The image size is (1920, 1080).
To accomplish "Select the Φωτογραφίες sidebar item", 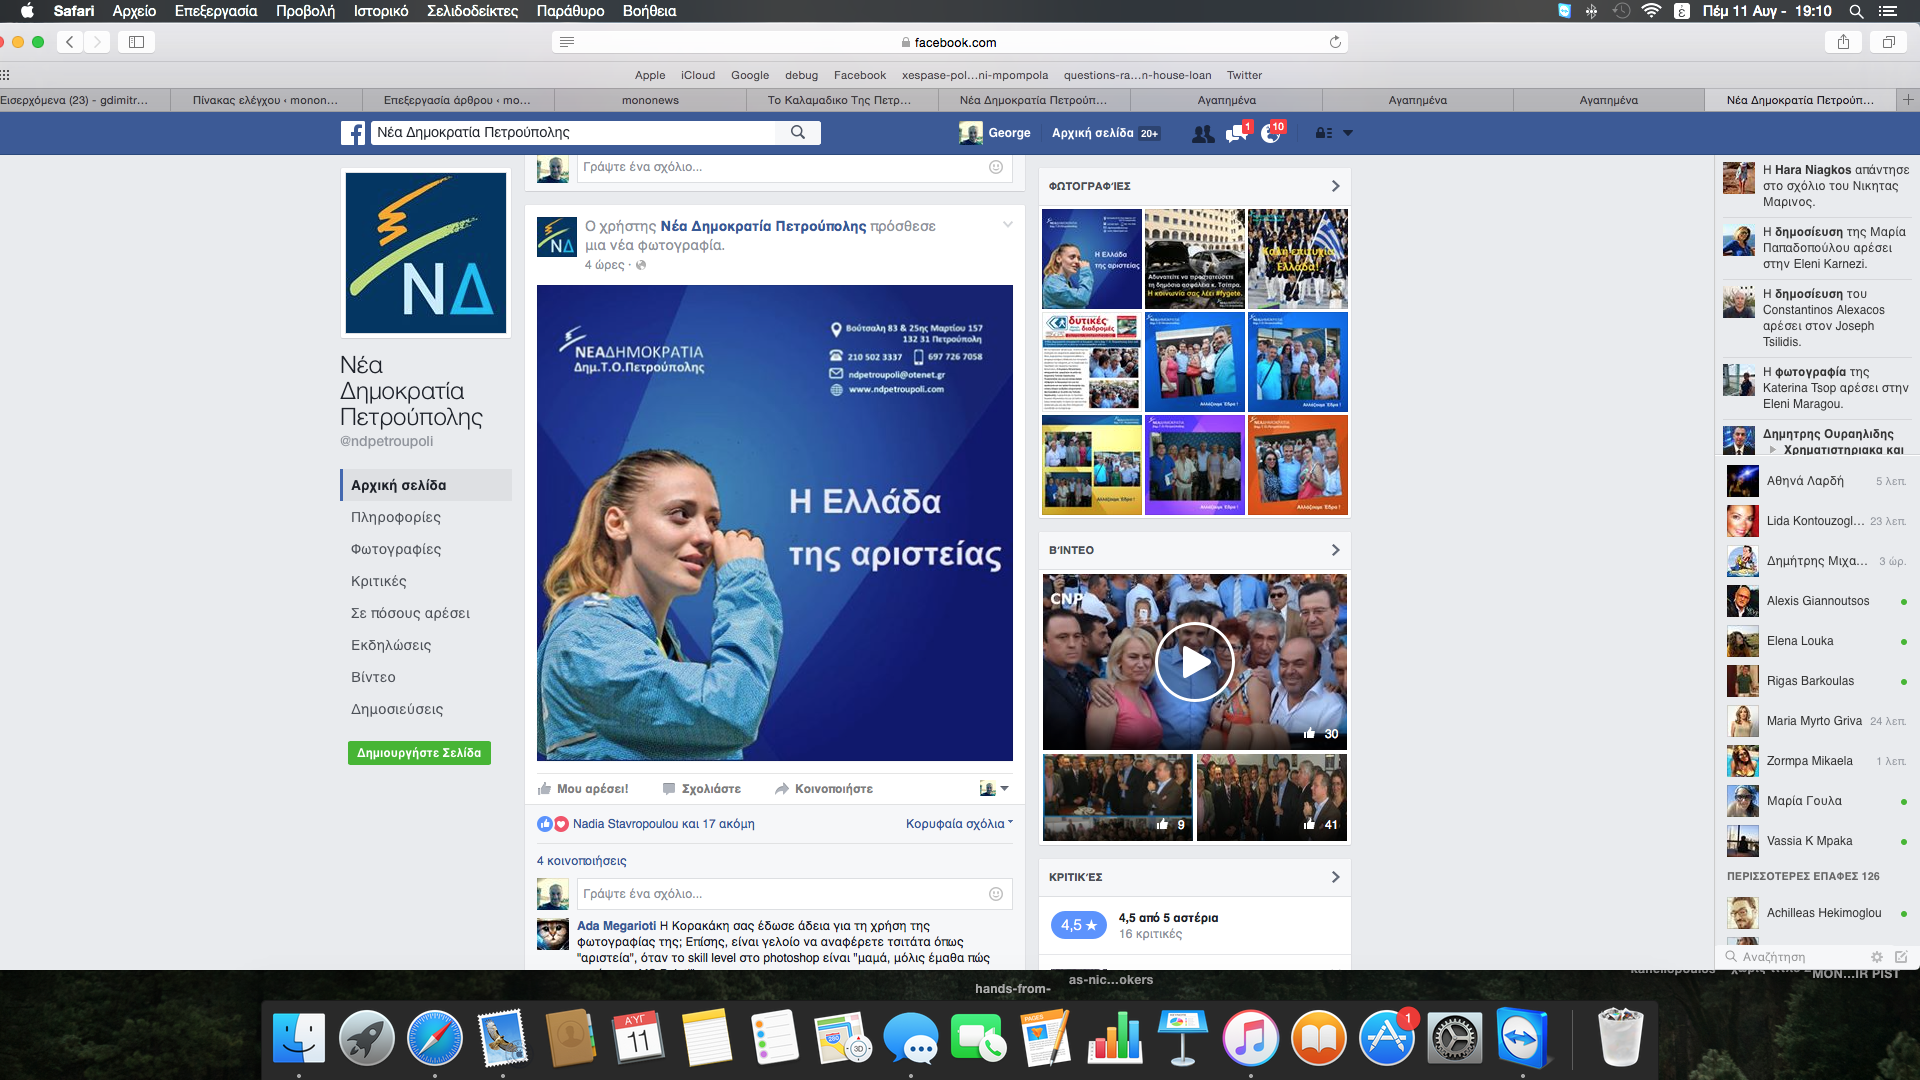I will 396,549.
